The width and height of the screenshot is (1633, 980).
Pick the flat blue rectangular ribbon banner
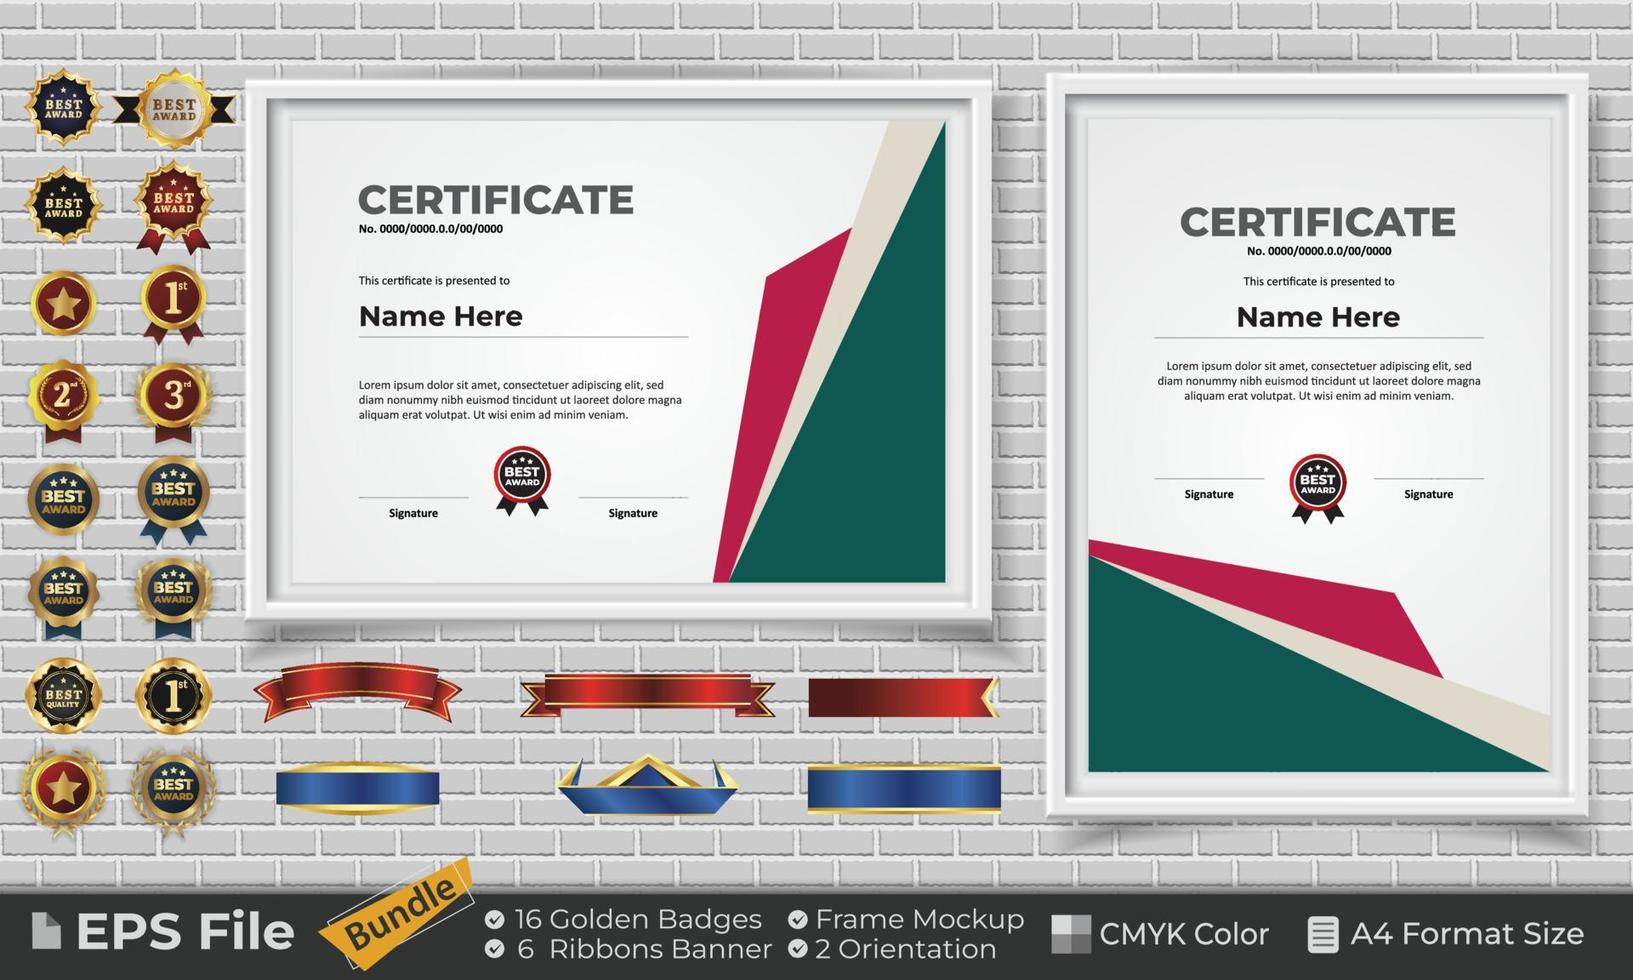pos(904,788)
